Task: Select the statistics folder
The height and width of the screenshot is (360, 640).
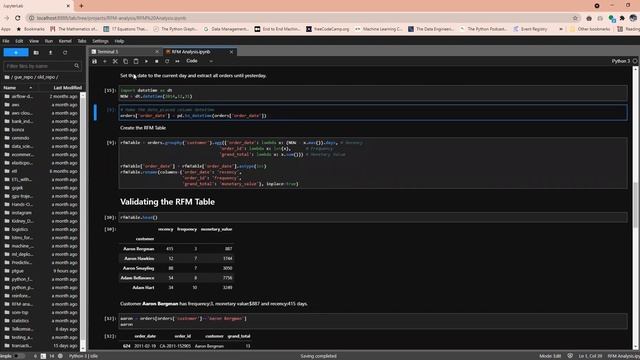Action: (40, 321)
